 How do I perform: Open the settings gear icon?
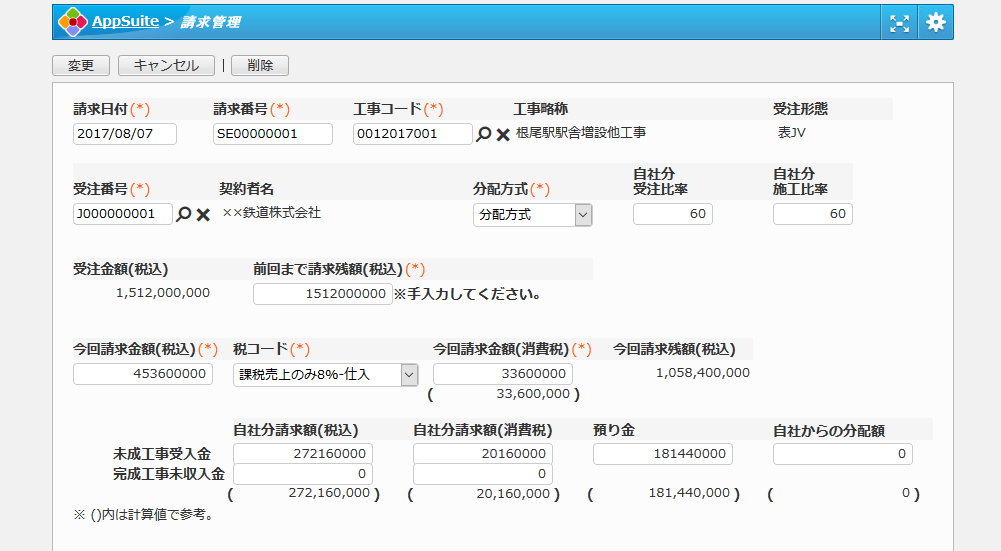tap(935, 22)
